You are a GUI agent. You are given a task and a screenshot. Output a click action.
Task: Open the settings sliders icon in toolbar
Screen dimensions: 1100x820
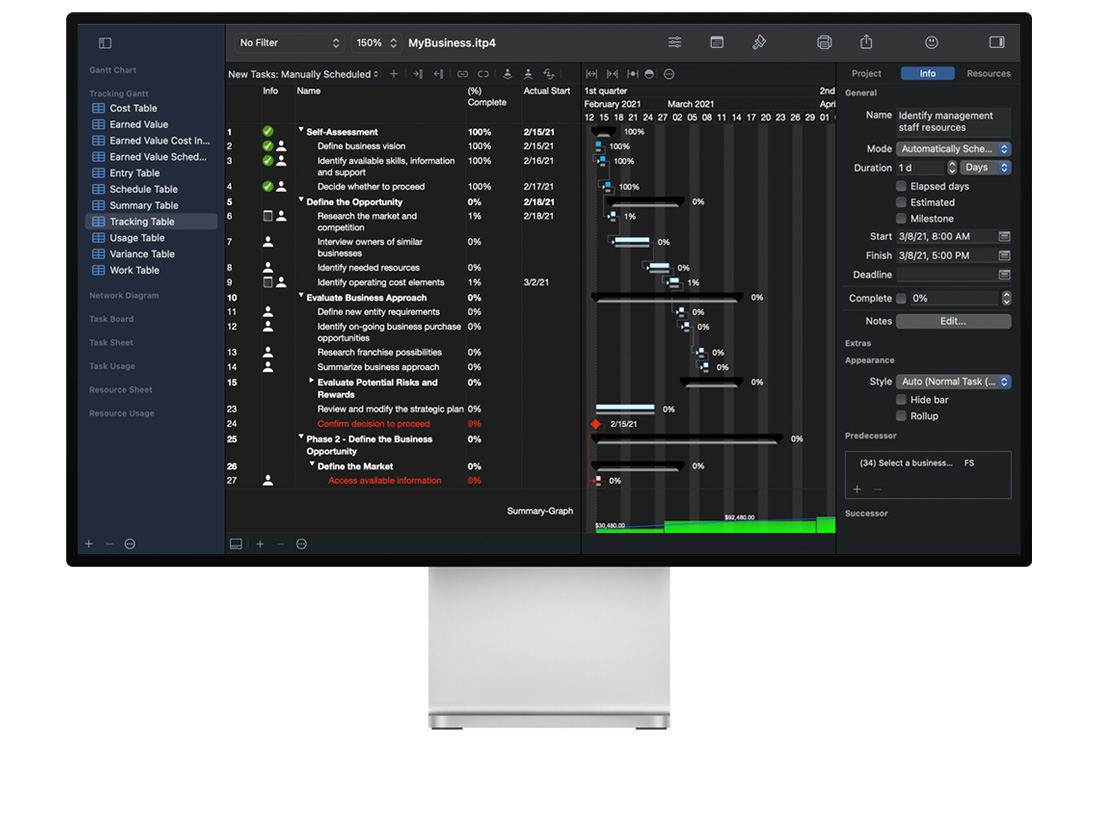click(675, 42)
